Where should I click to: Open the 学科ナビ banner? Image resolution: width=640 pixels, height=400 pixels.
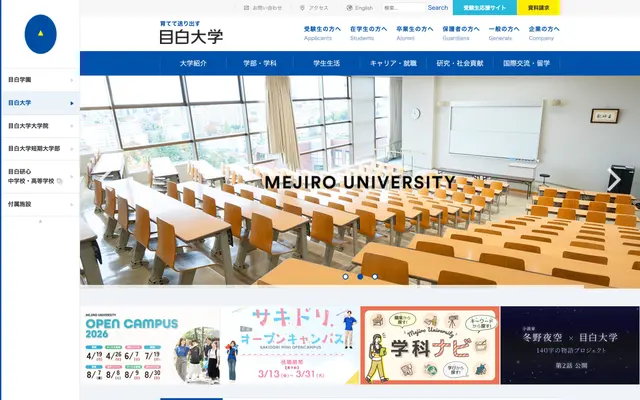430,345
